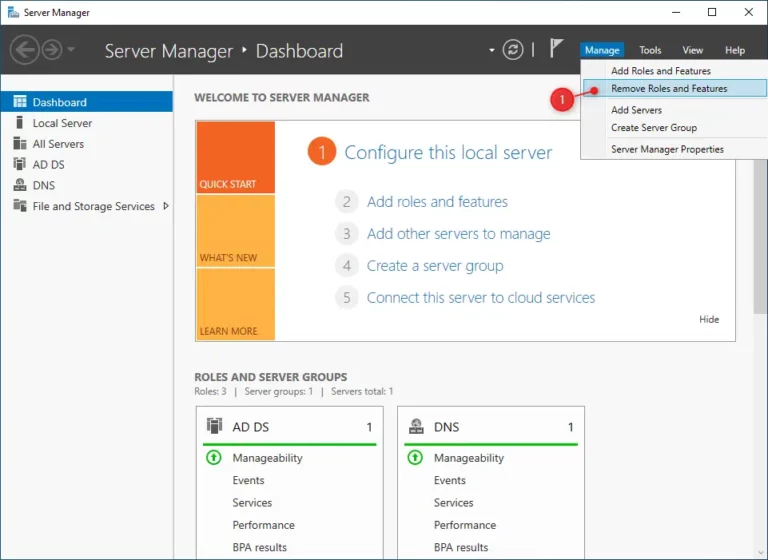Viewport: 768px width, 560px height.
Task: Open the Manage menu
Action: 602,50
